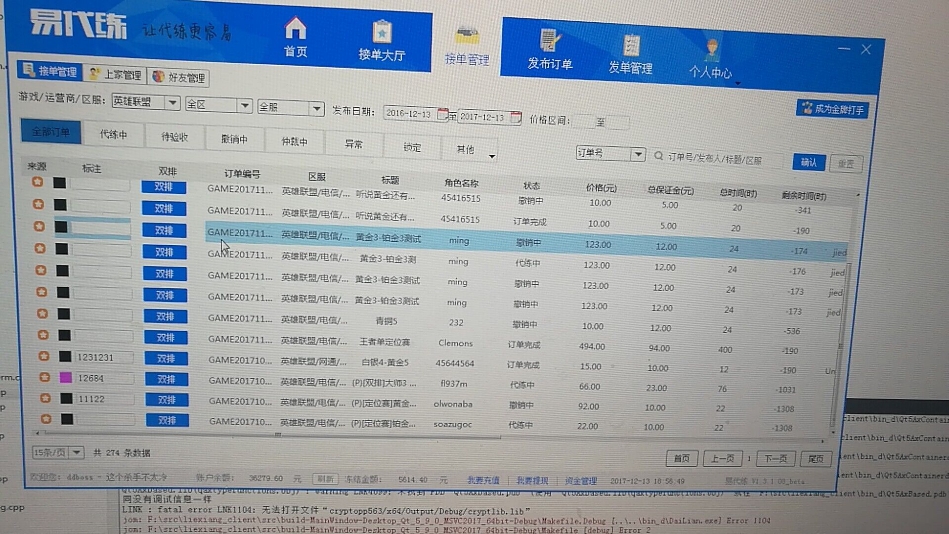Switch to the 接单管理 sub-tab
The image size is (949, 534).
(x=50, y=71)
